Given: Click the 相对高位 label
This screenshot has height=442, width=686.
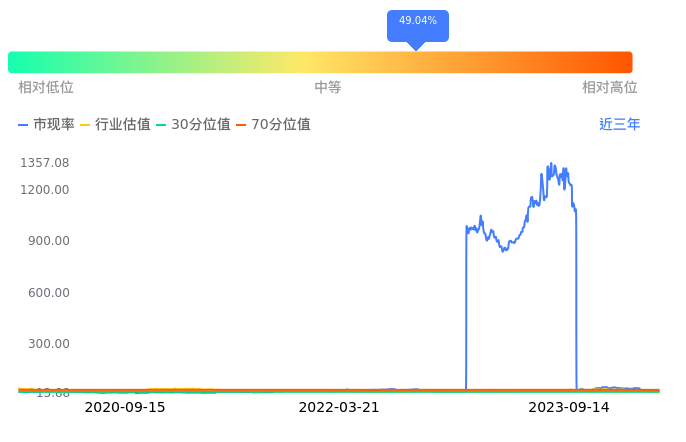Looking at the screenshot, I should 609,88.
